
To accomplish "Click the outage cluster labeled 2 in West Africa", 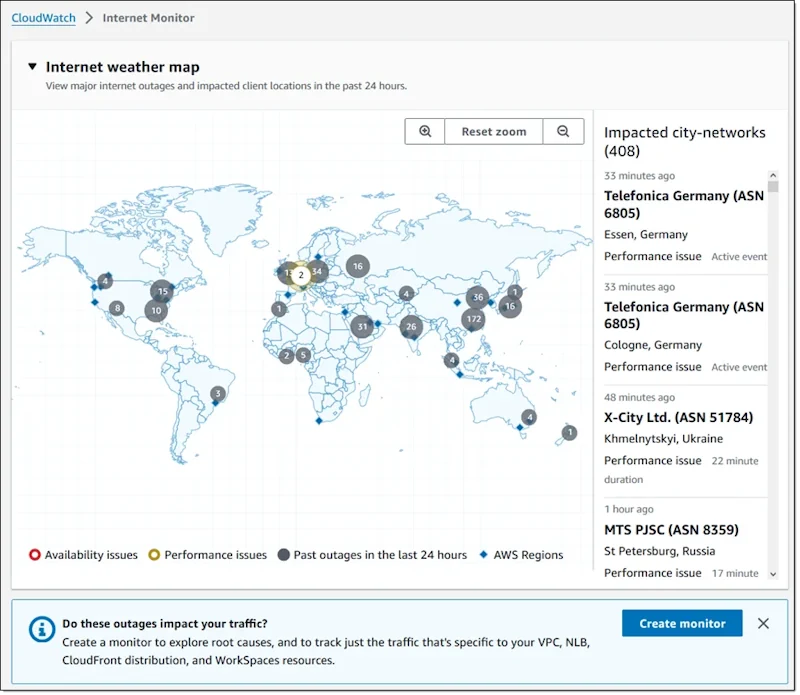I will click(286, 356).
